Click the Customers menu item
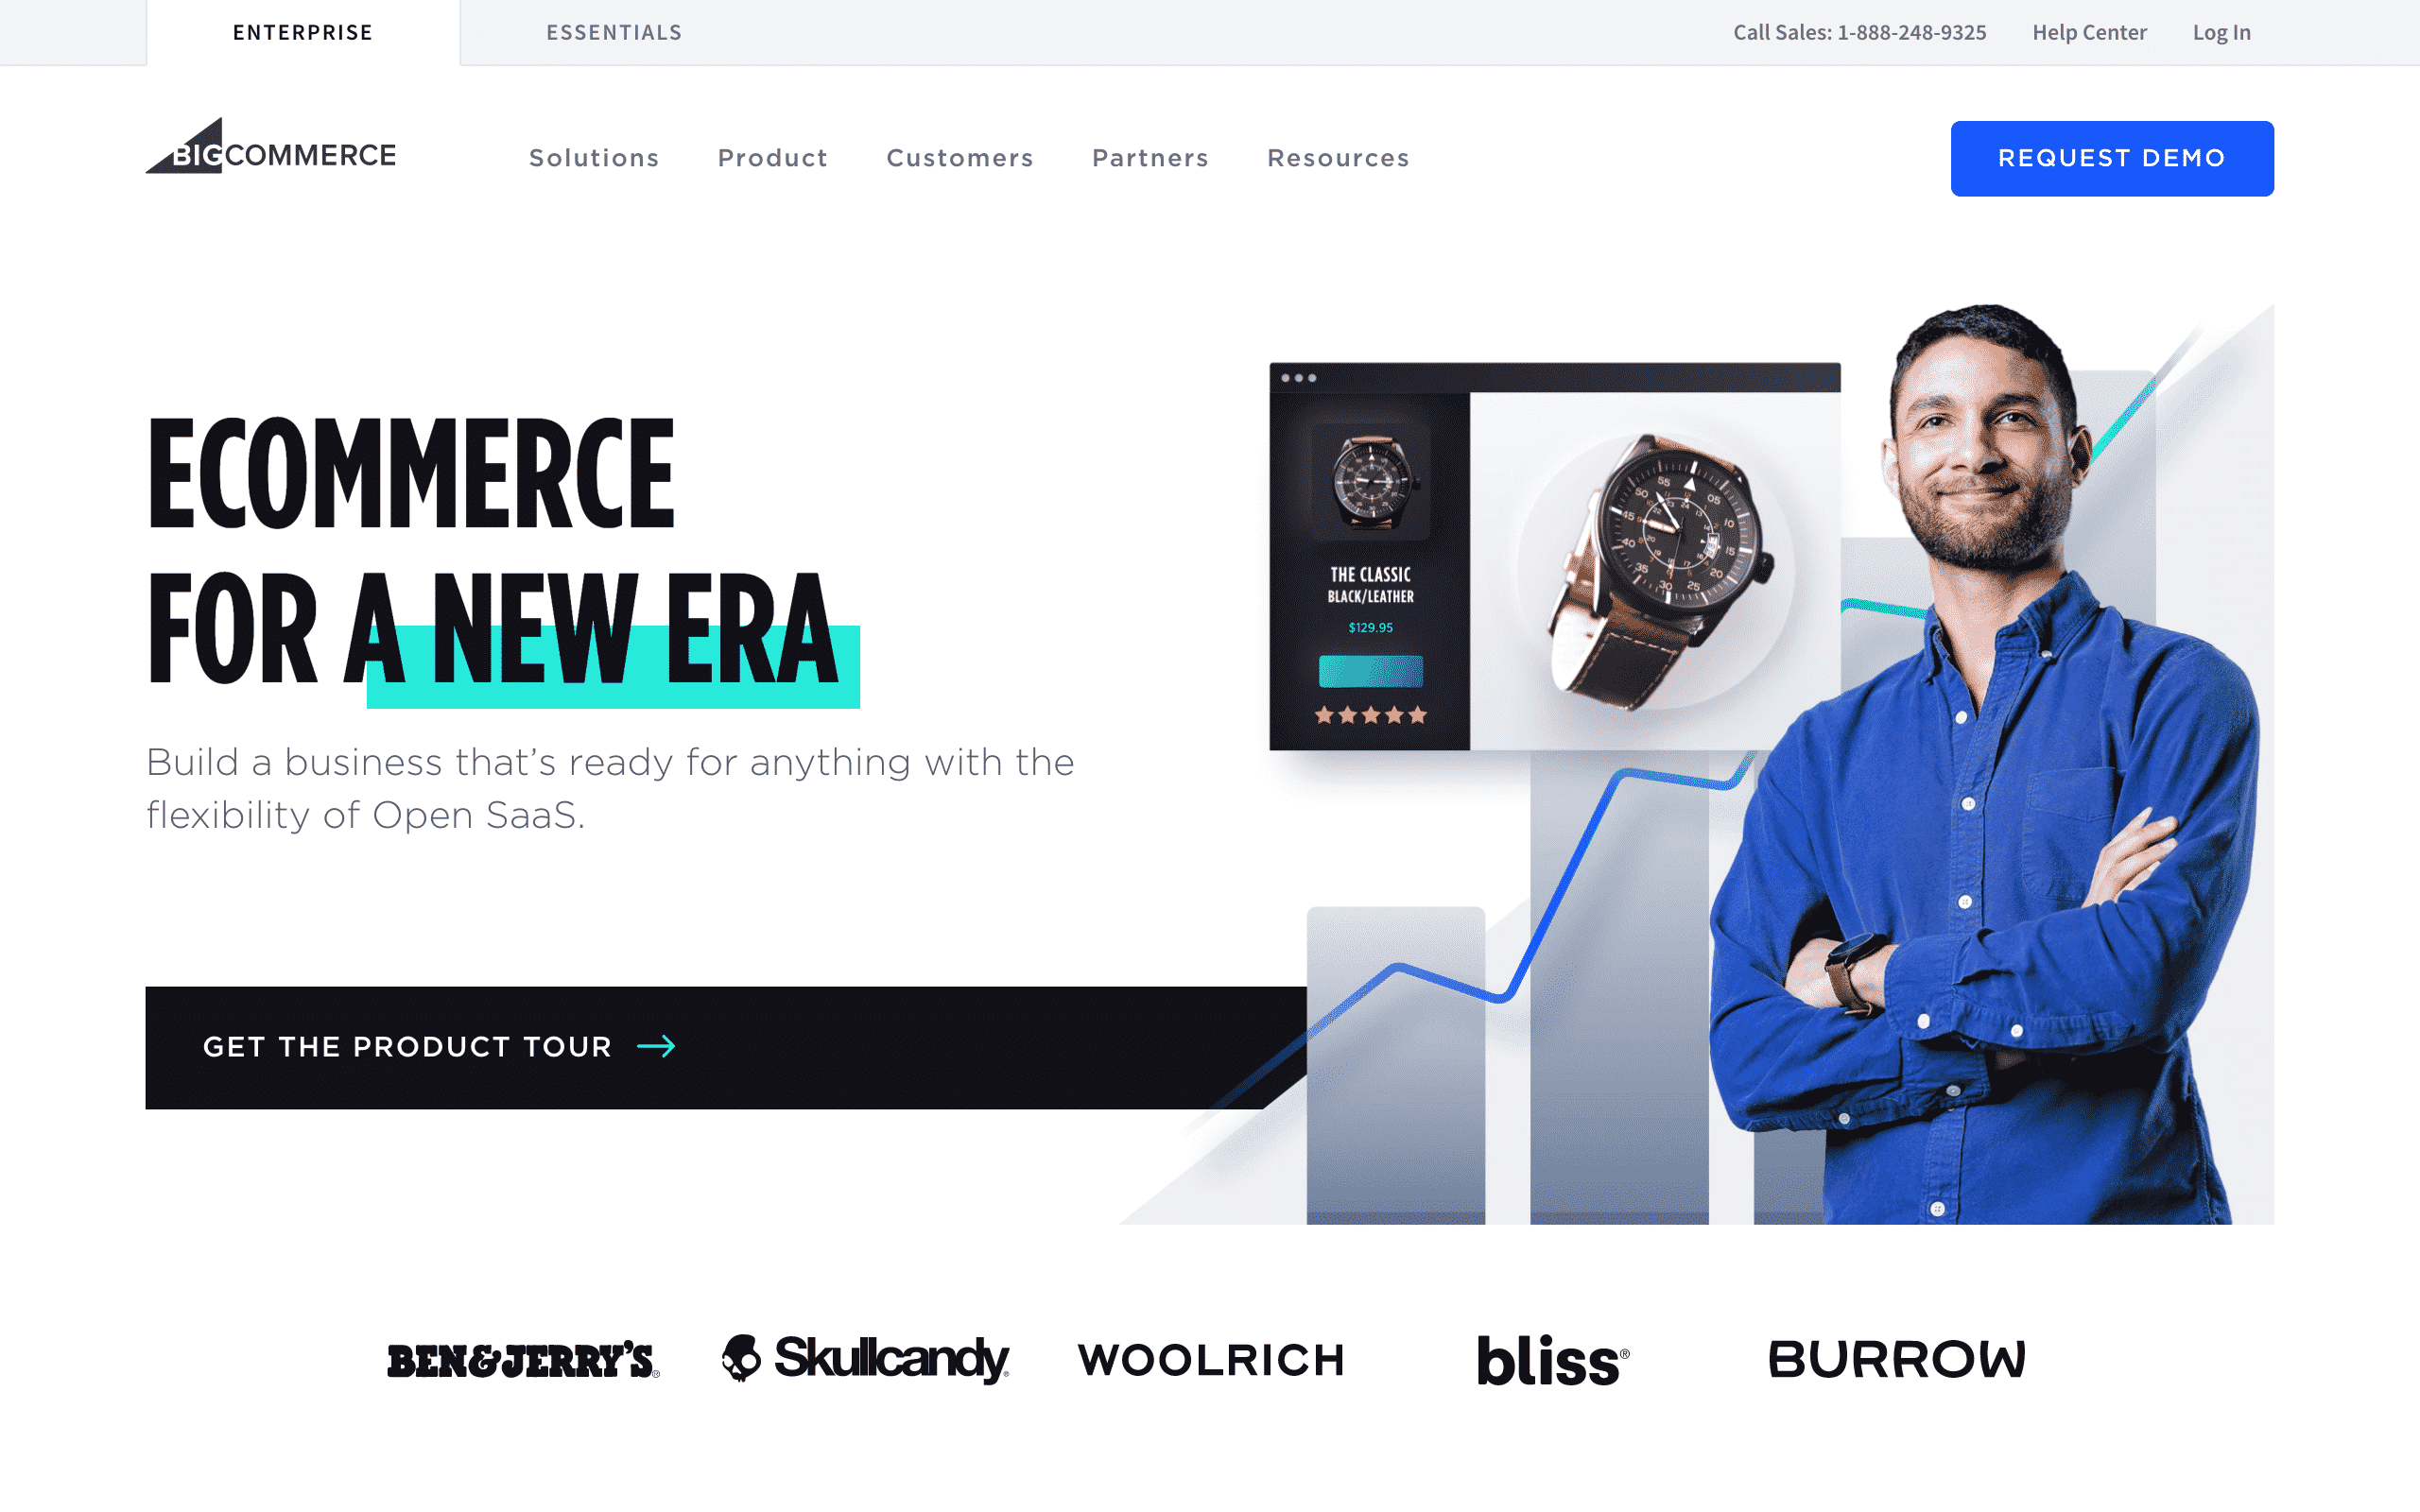2420x1512 pixels. tap(960, 157)
